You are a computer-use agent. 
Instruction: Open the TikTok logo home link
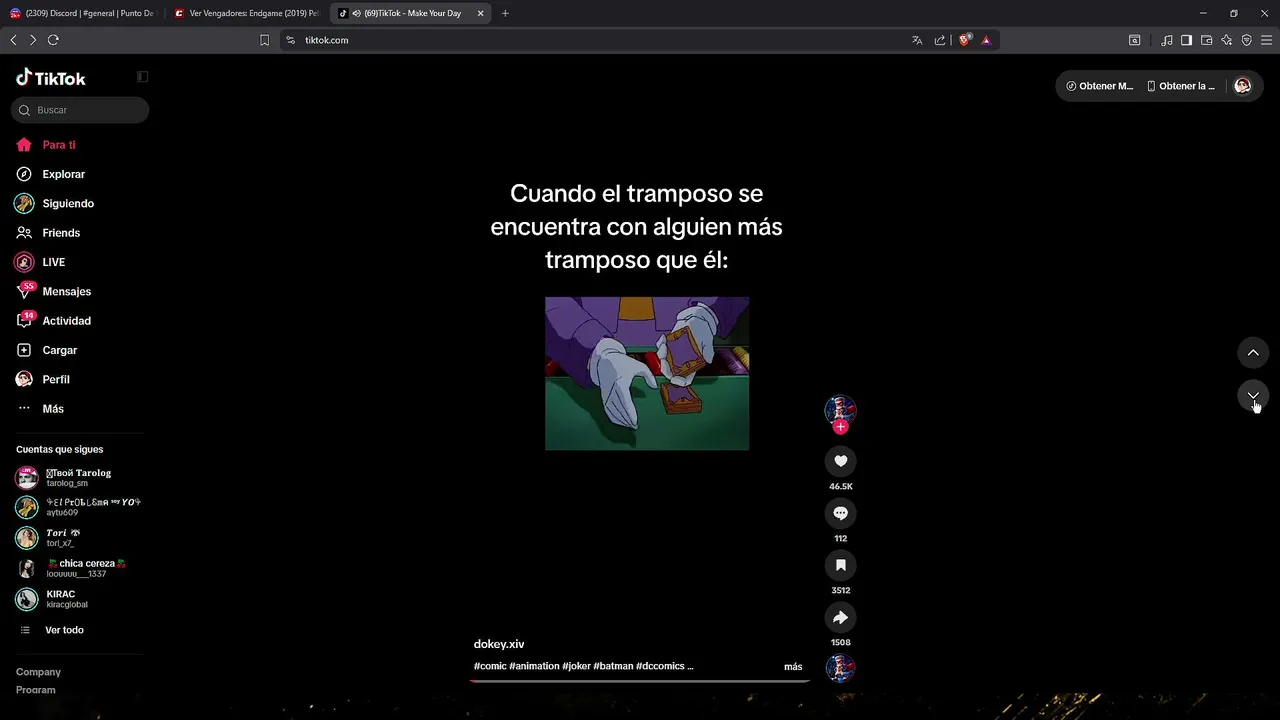pos(51,78)
